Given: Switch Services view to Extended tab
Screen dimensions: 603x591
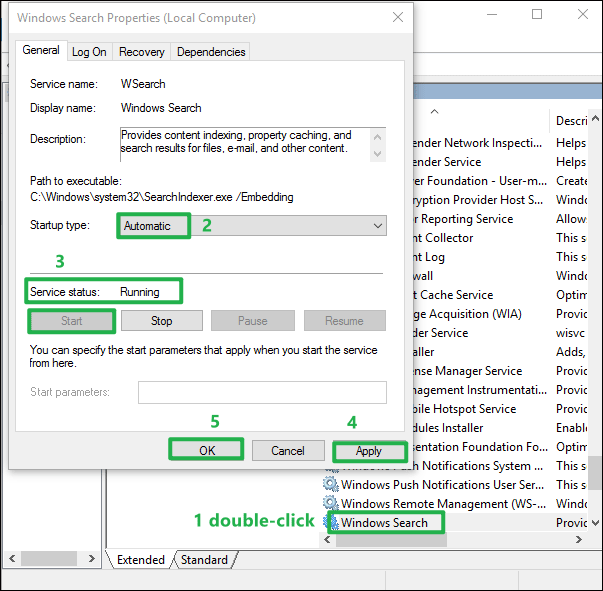Looking at the screenshot, I should tap(140, 559).
